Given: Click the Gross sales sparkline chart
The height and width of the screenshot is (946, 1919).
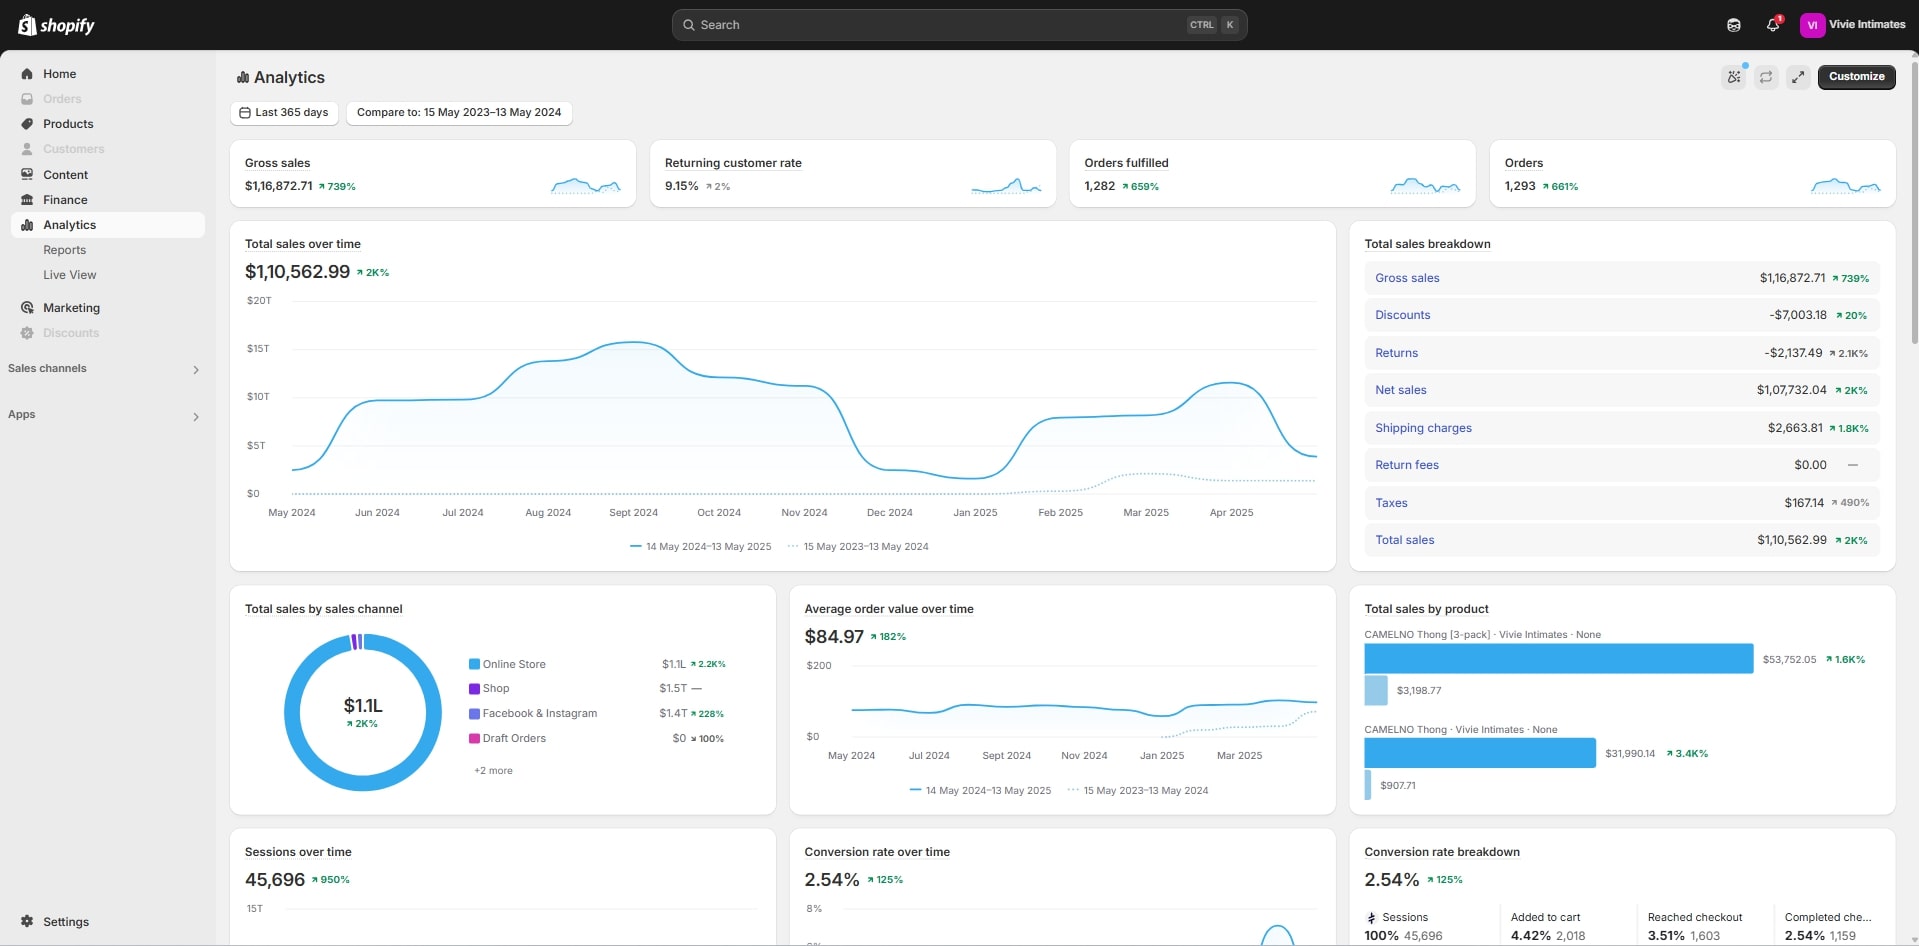Looking at the screenshot, I should point(586,185).
